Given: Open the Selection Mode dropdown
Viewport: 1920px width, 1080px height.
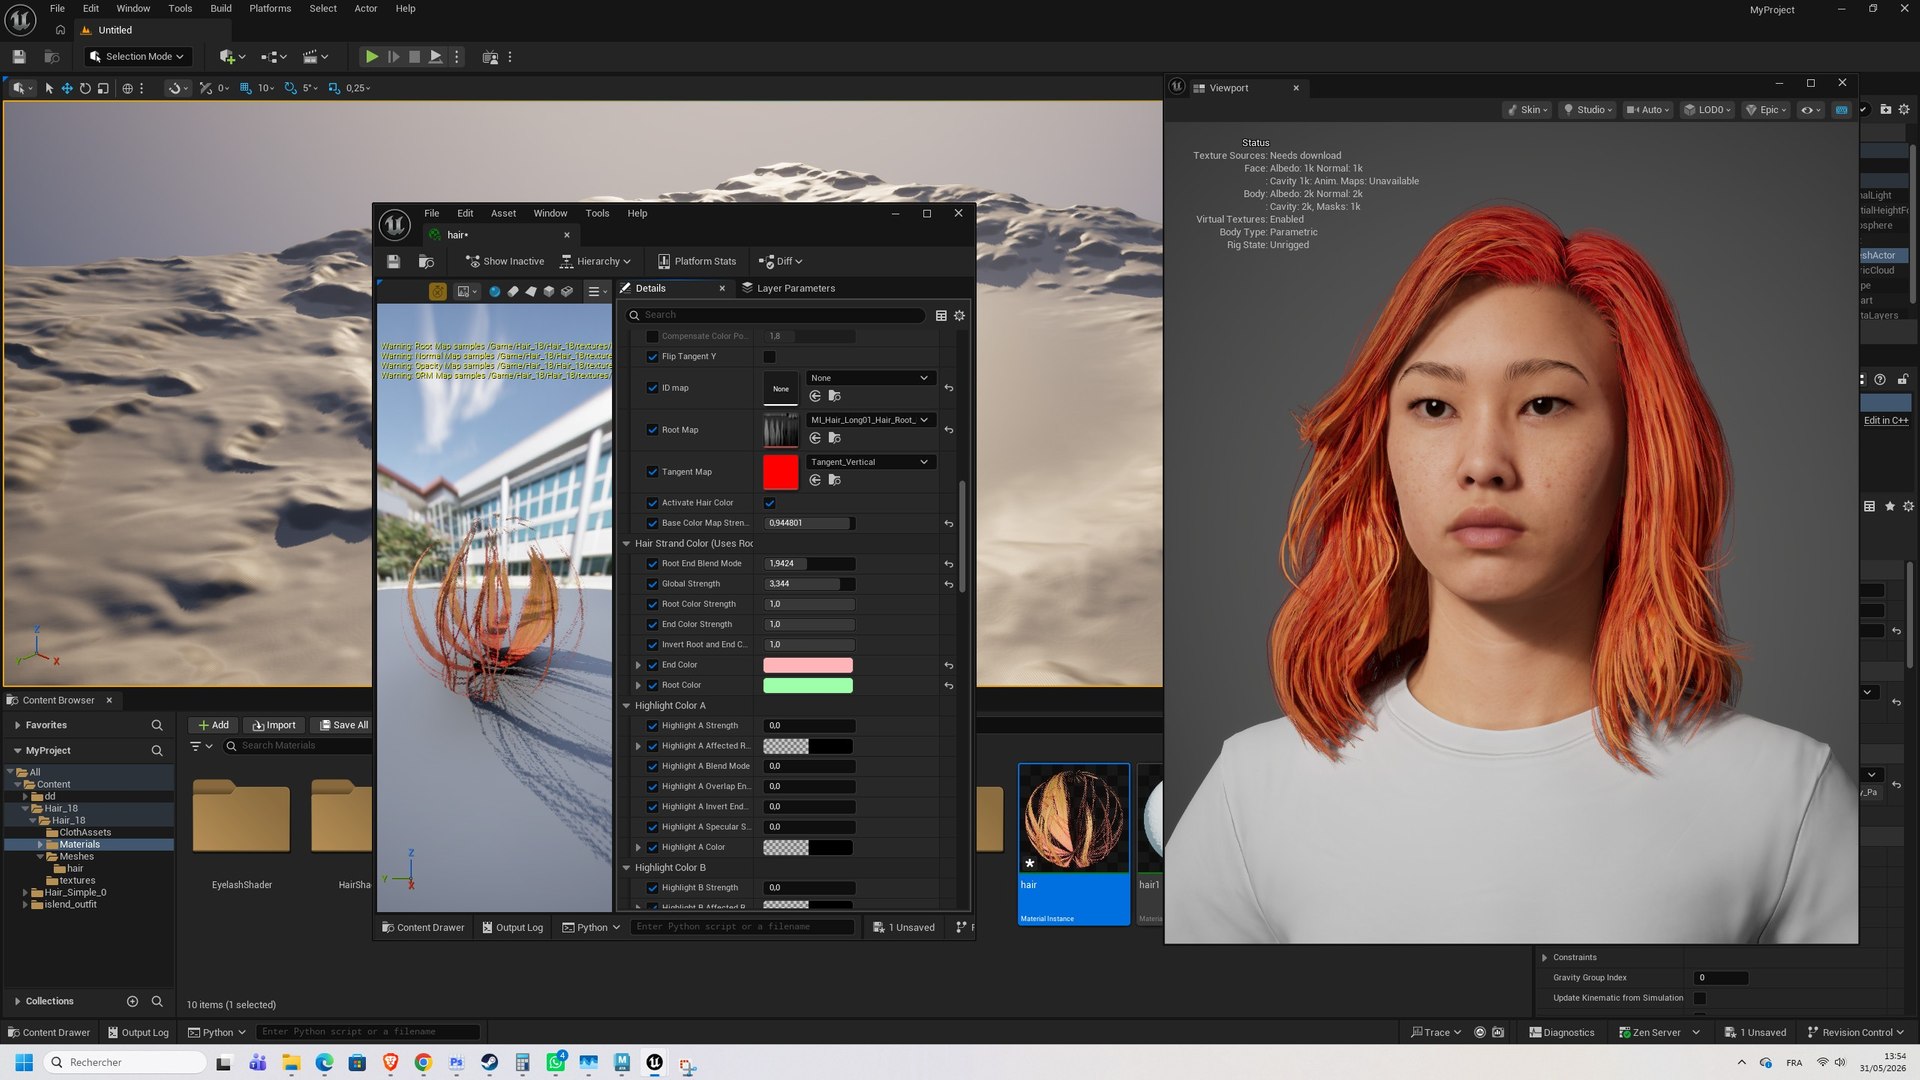Looking at the screenshot, I should pyautogui.click(x=137, y=57).
